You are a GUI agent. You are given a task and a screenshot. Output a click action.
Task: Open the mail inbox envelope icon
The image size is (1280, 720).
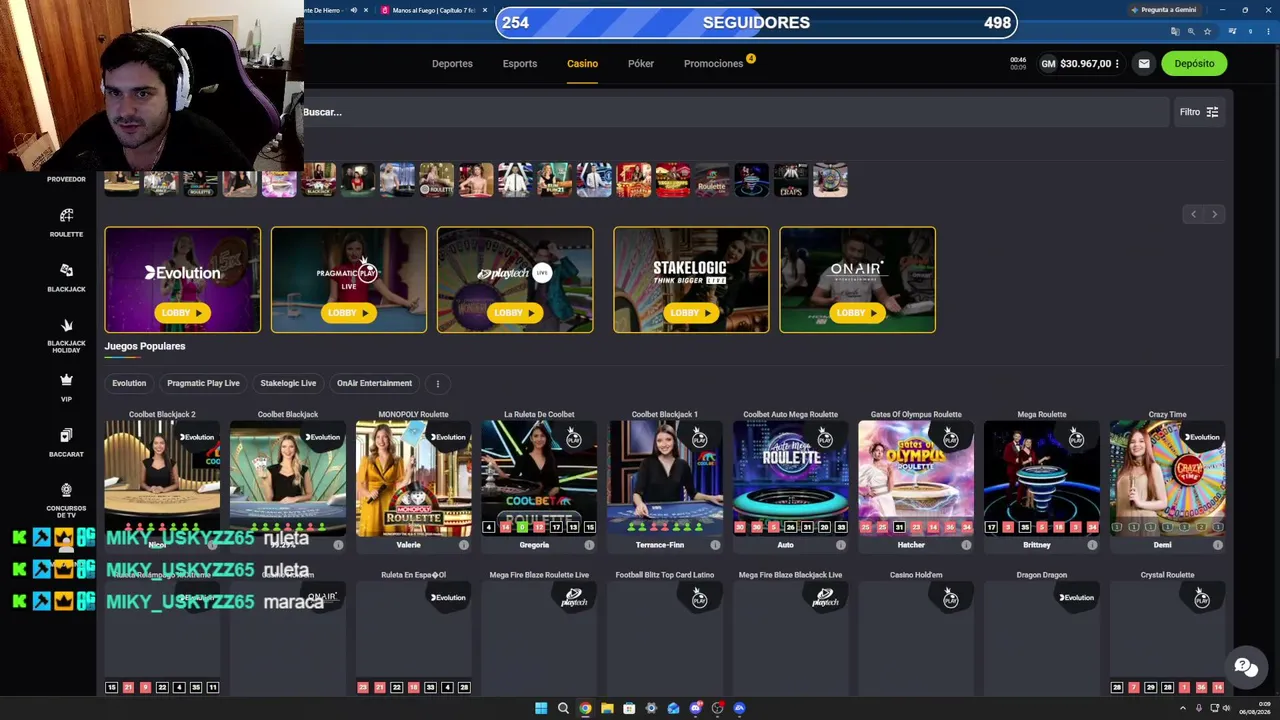tap(1144, 64)
